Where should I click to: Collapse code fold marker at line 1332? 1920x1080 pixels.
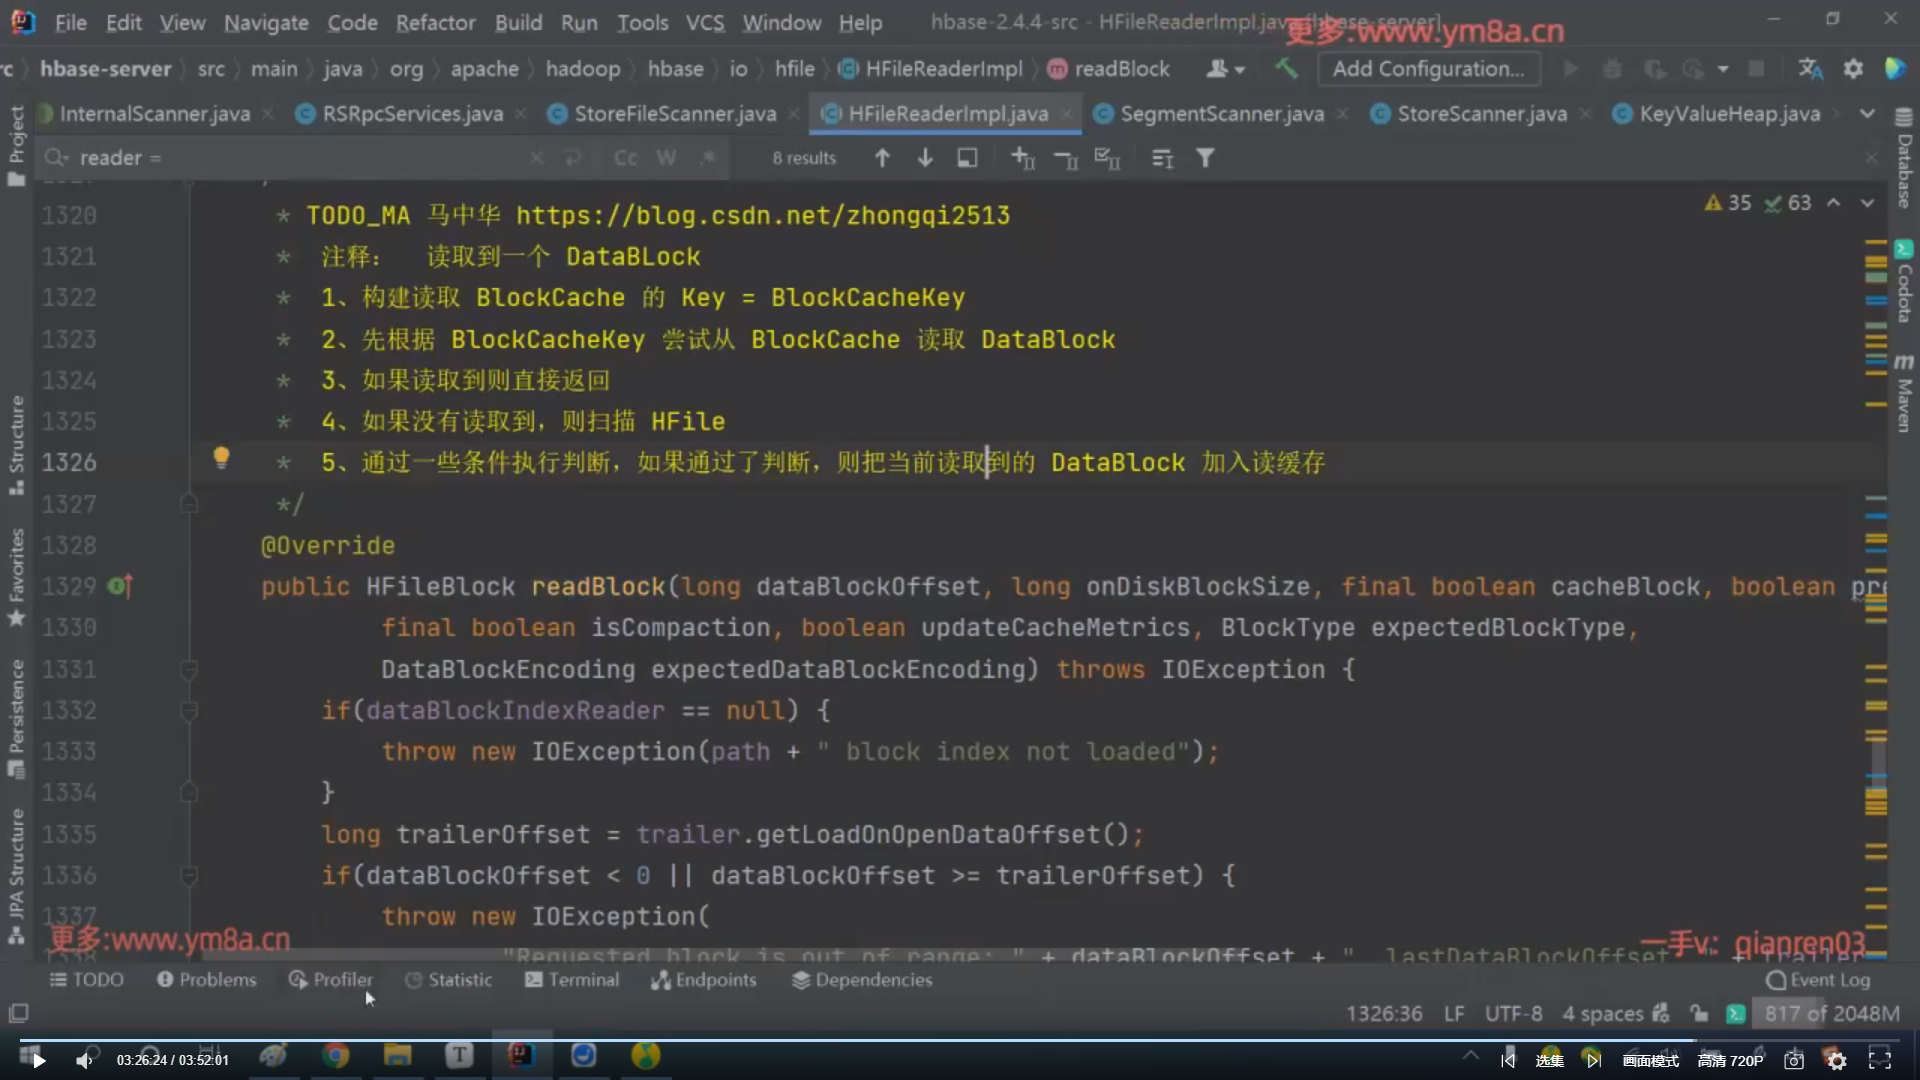click(188, 711)
